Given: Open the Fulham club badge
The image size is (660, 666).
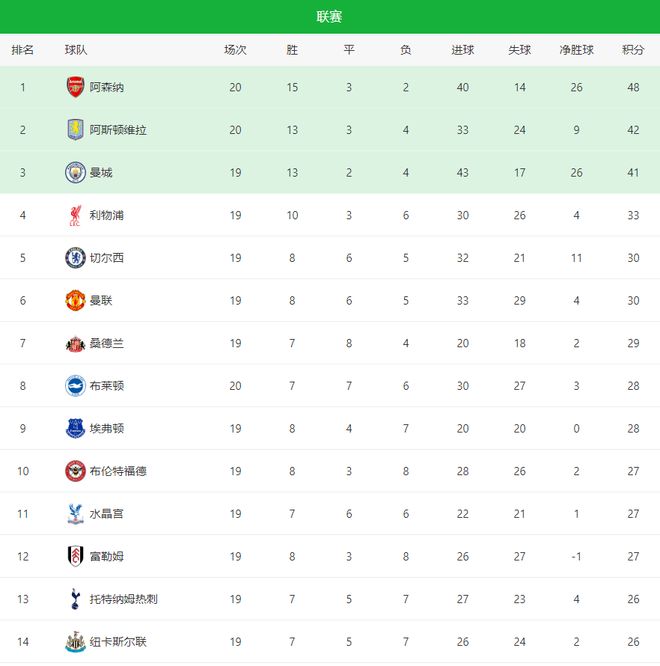Looking at the screenshot, I should point(76,556).
